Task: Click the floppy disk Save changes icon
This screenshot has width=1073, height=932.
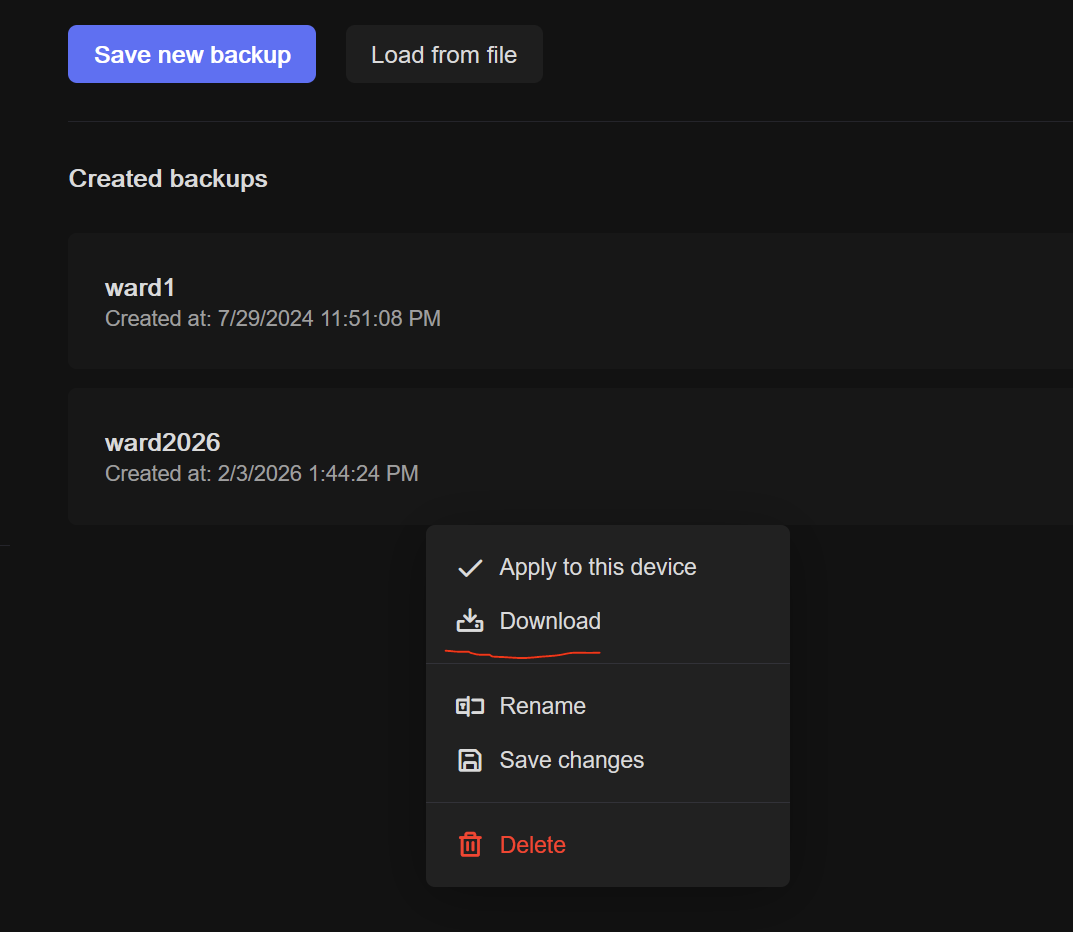Action: coord(470,761)
